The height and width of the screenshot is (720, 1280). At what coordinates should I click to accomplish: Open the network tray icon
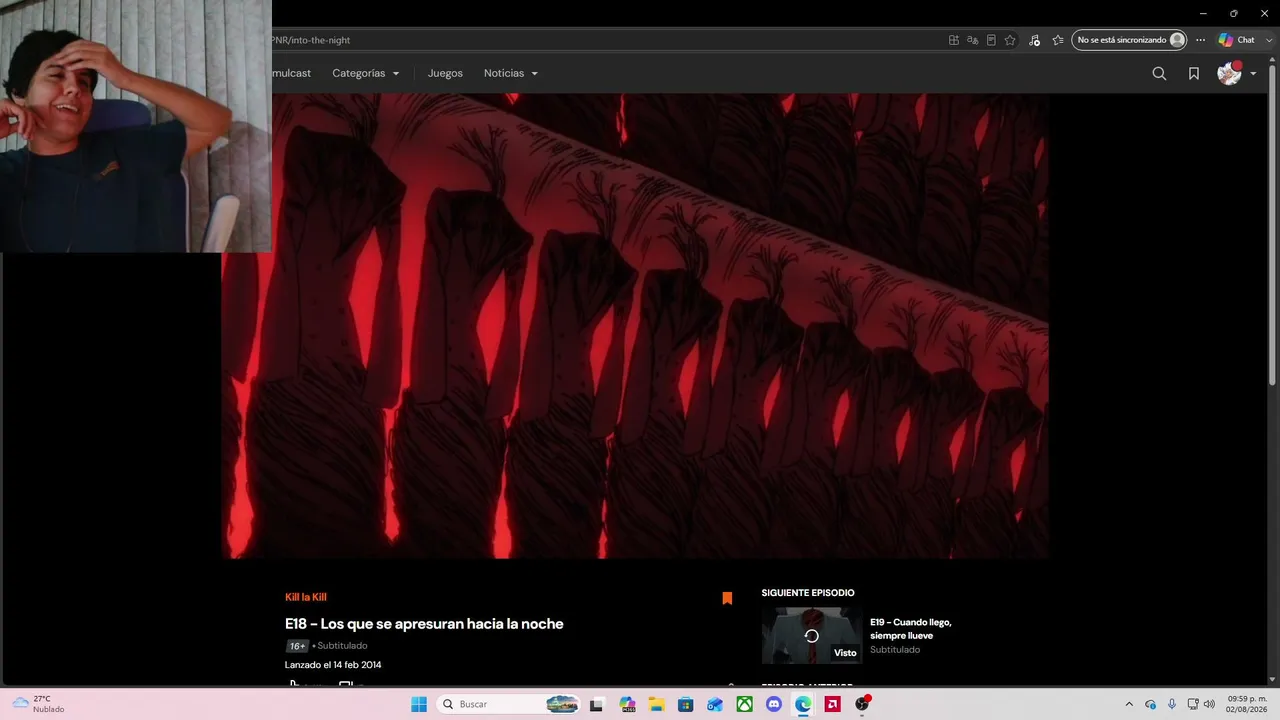point(1193,704)
